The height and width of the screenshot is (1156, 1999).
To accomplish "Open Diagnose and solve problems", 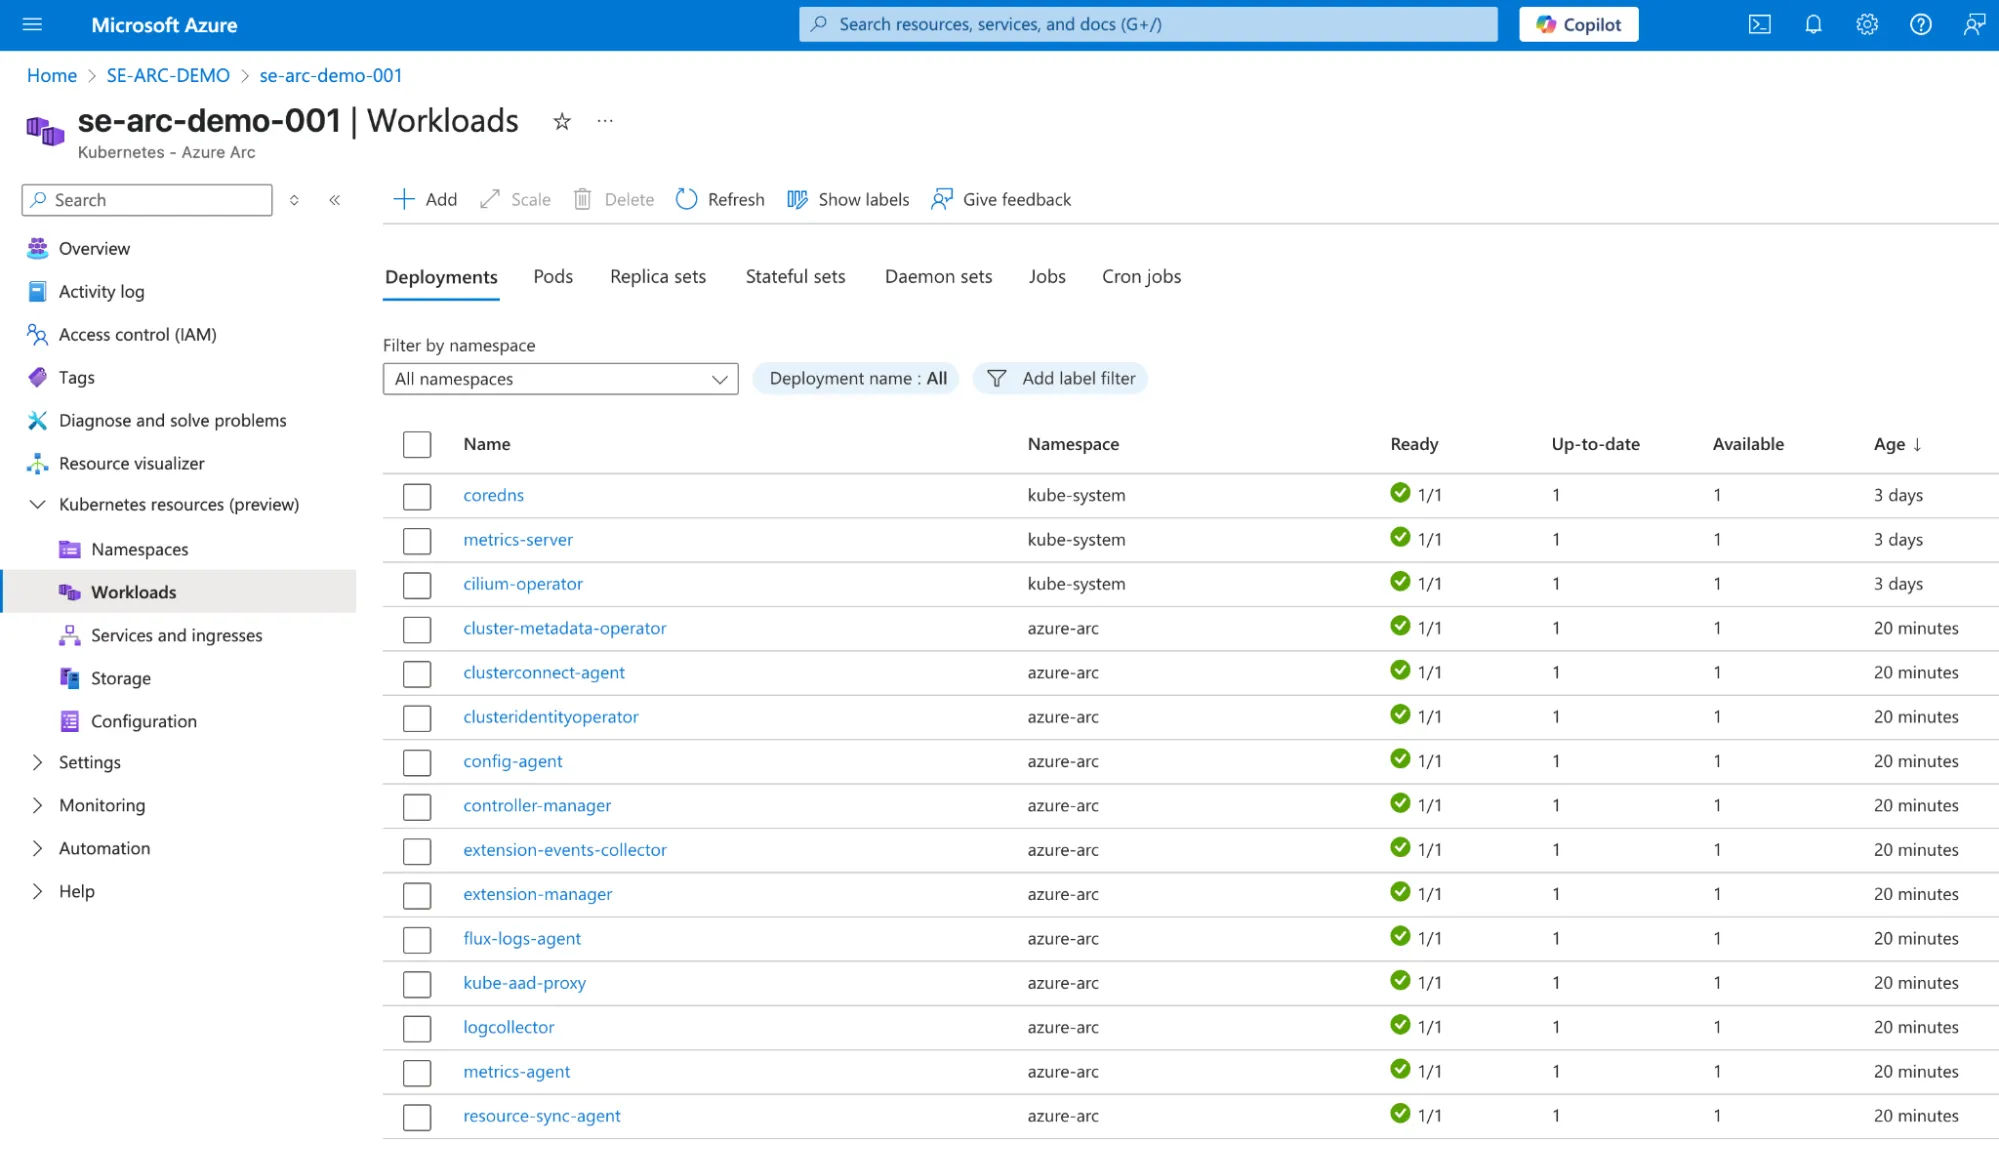I will pyautogui.click(x=172, y=420).
